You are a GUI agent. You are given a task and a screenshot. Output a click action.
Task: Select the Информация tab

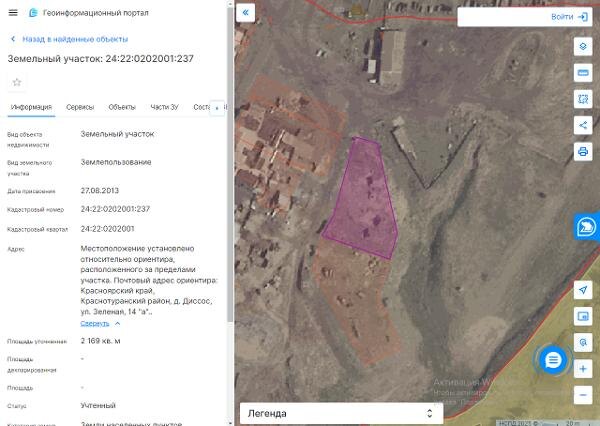click(x=31, y=107)
